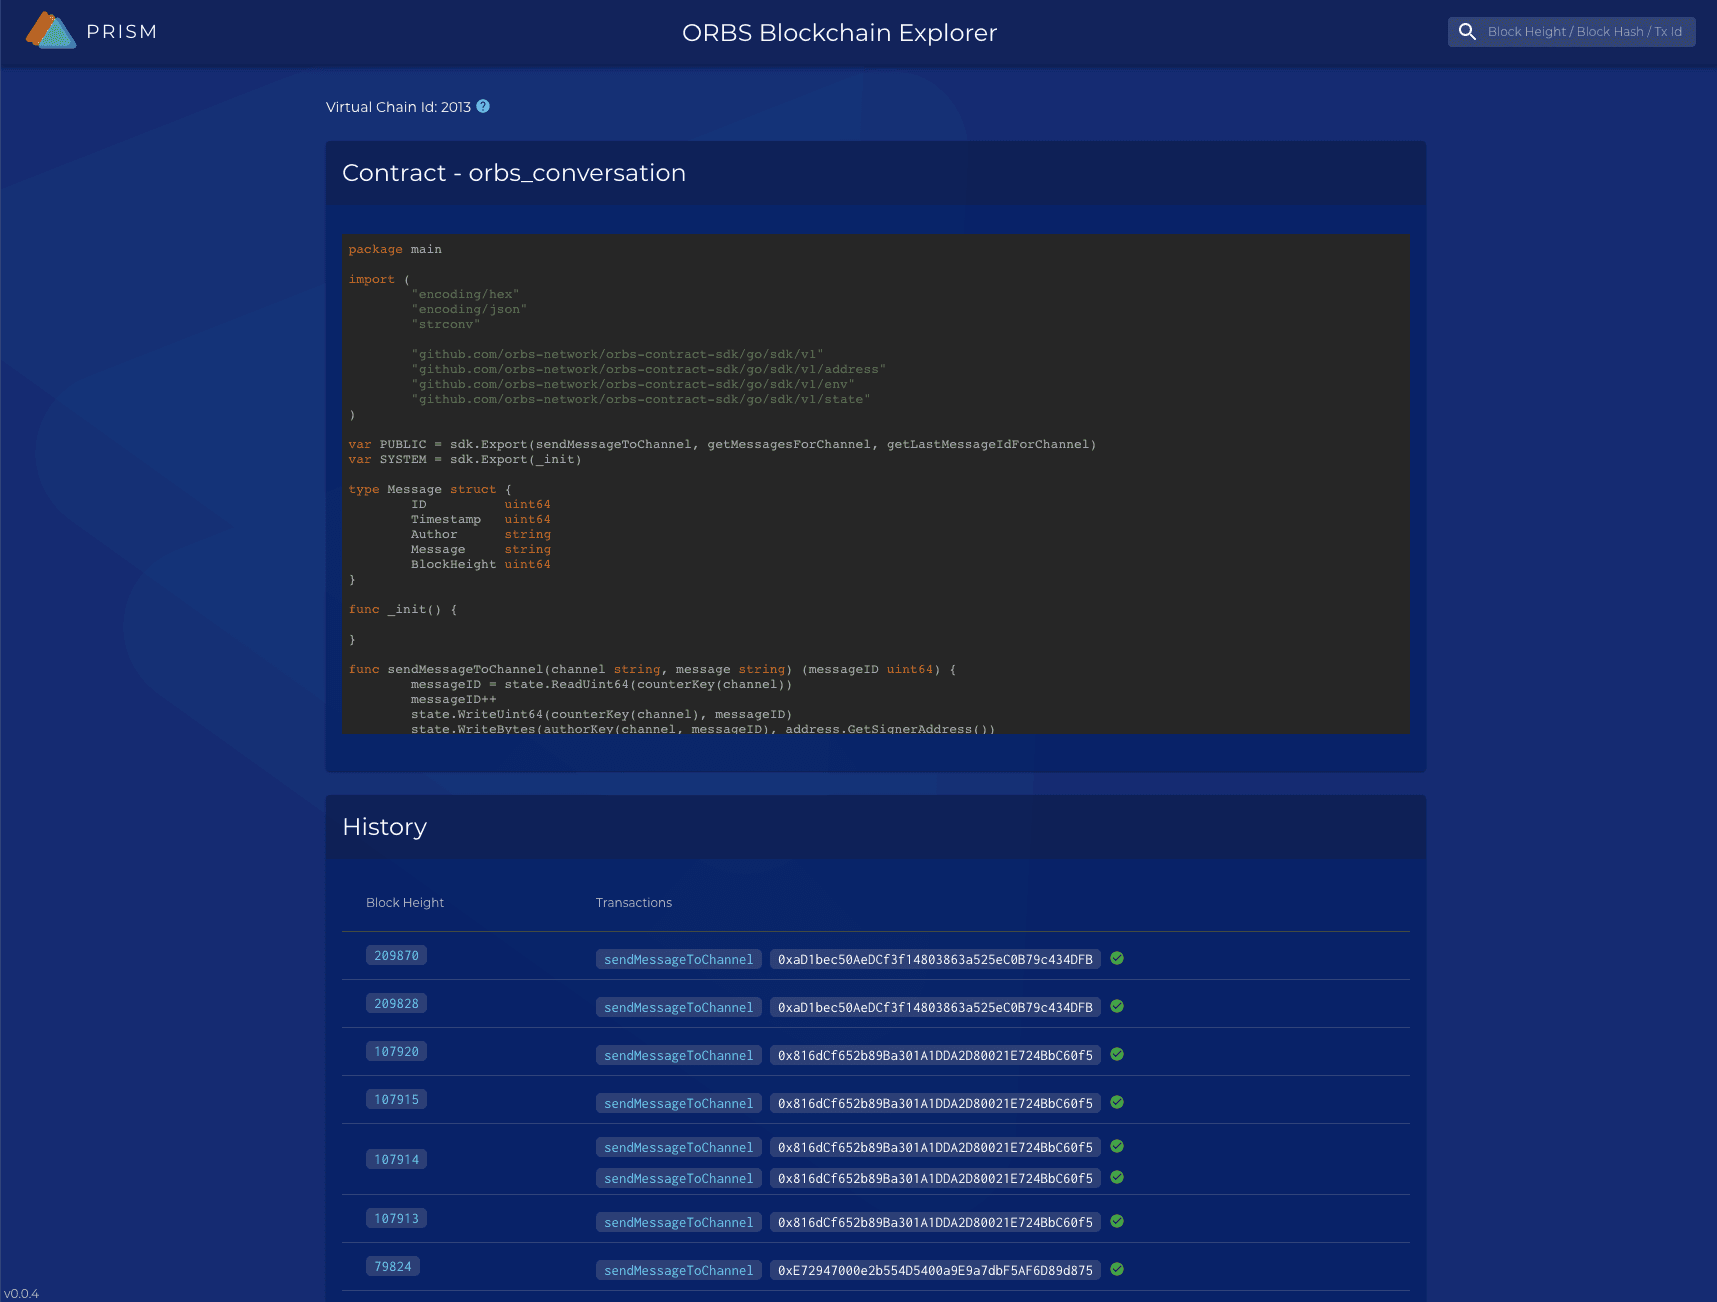
Task: Click the success checkmark for block 79824
Action: (1117, 1269)
